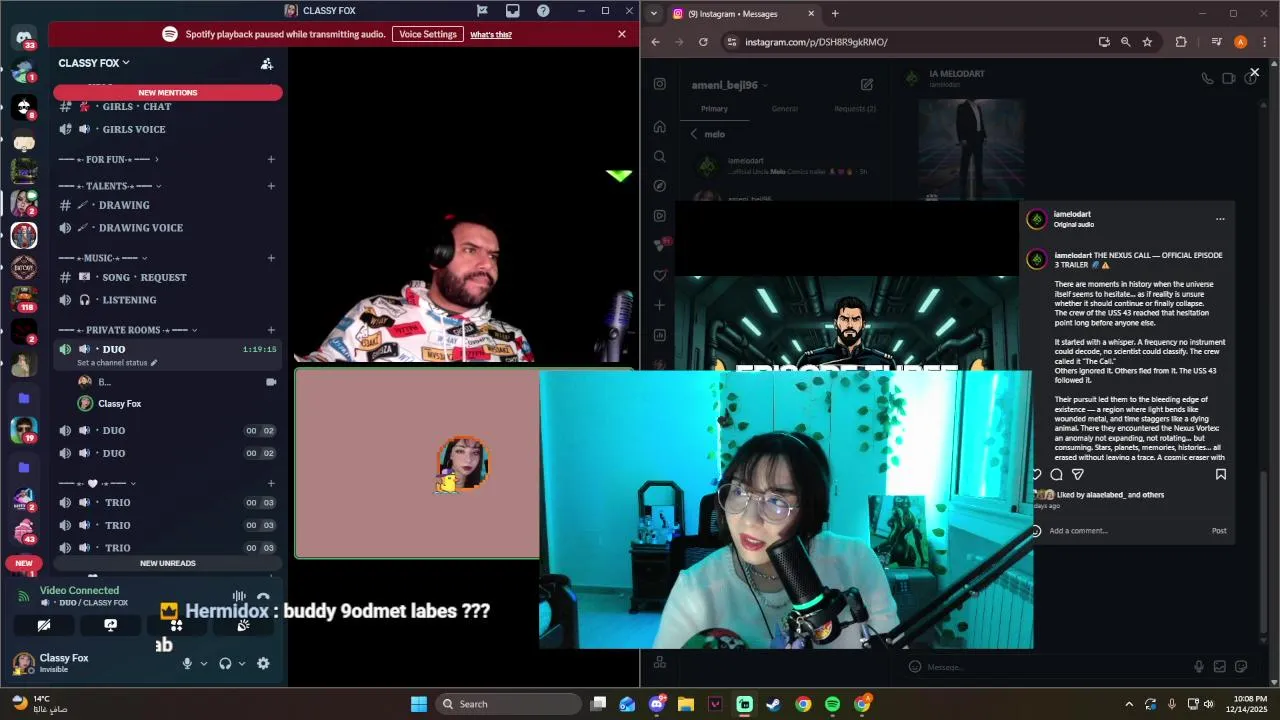
Task: Share your screen in Discord
Action: pyautogui.click(x=110, y=625)
